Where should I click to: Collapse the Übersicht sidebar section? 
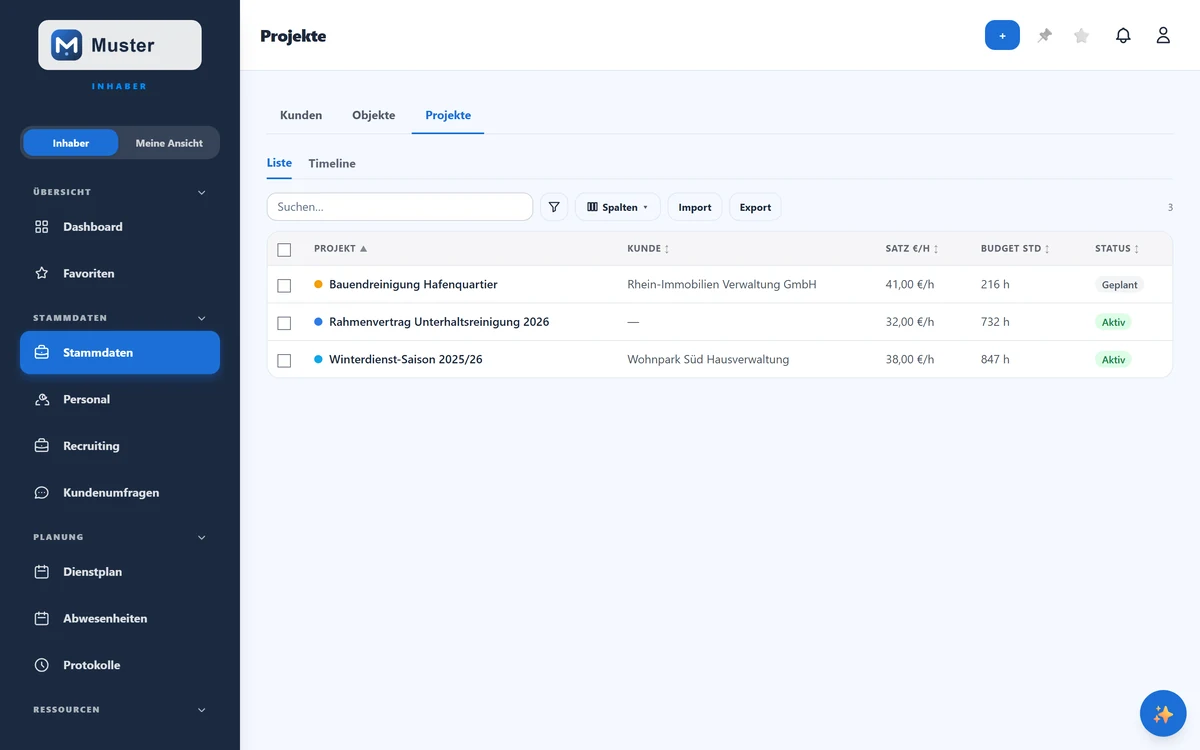201,192
